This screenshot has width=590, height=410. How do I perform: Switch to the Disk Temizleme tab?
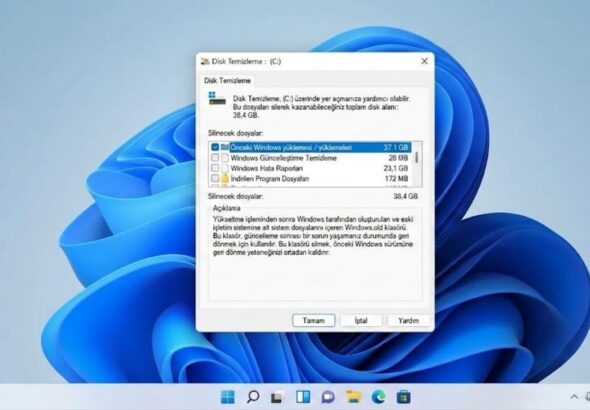(227, 80)
